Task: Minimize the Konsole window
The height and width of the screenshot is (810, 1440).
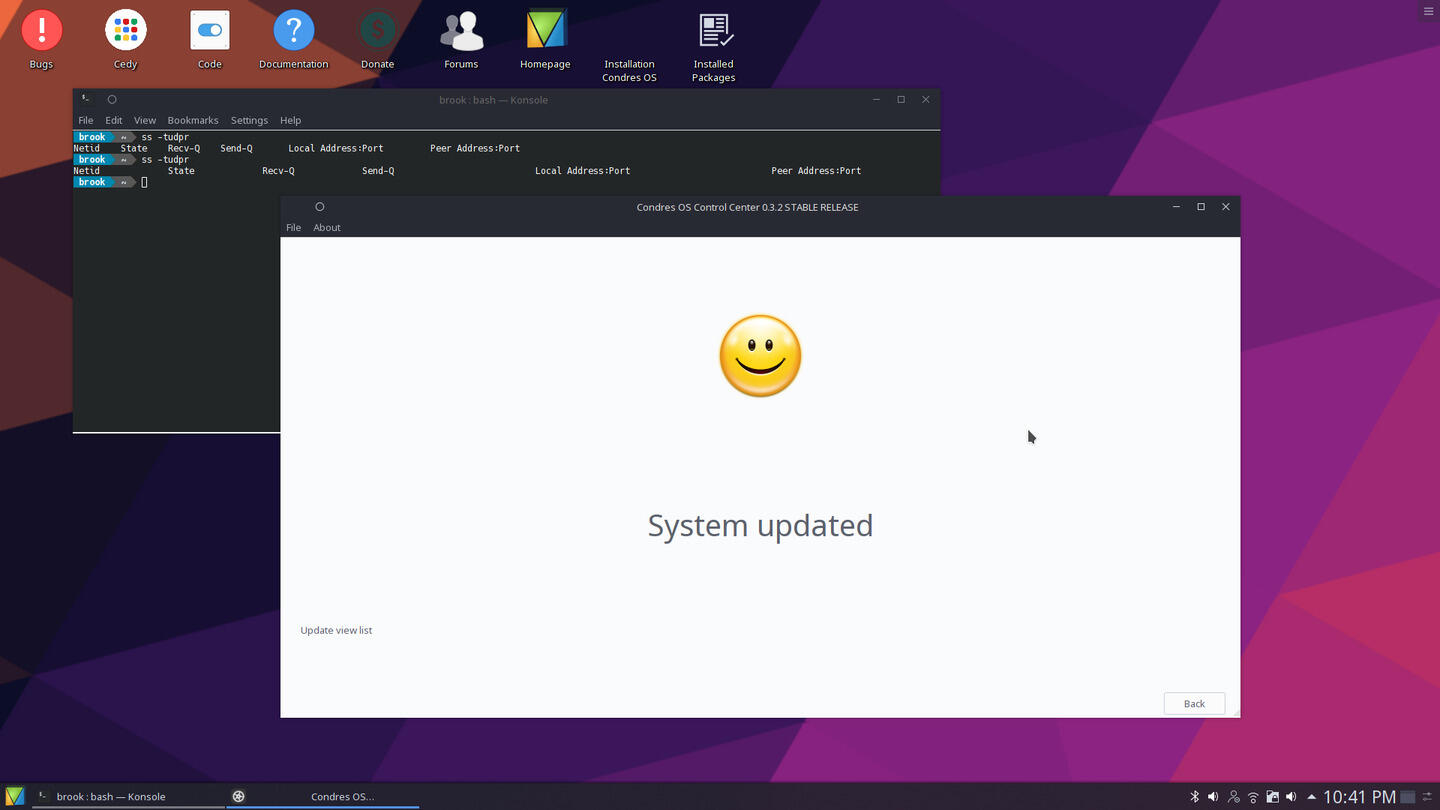Action: (x=876, y=99)
